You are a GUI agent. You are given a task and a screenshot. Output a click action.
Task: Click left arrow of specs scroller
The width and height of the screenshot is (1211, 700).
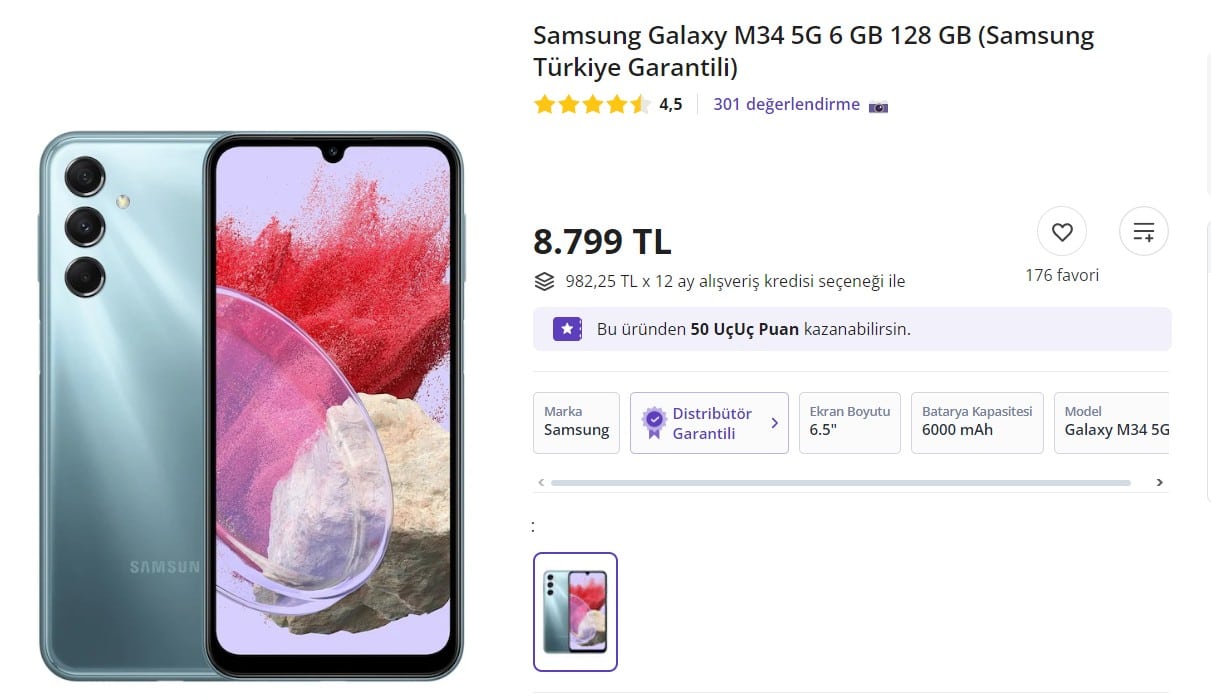(x=541, y=482)
